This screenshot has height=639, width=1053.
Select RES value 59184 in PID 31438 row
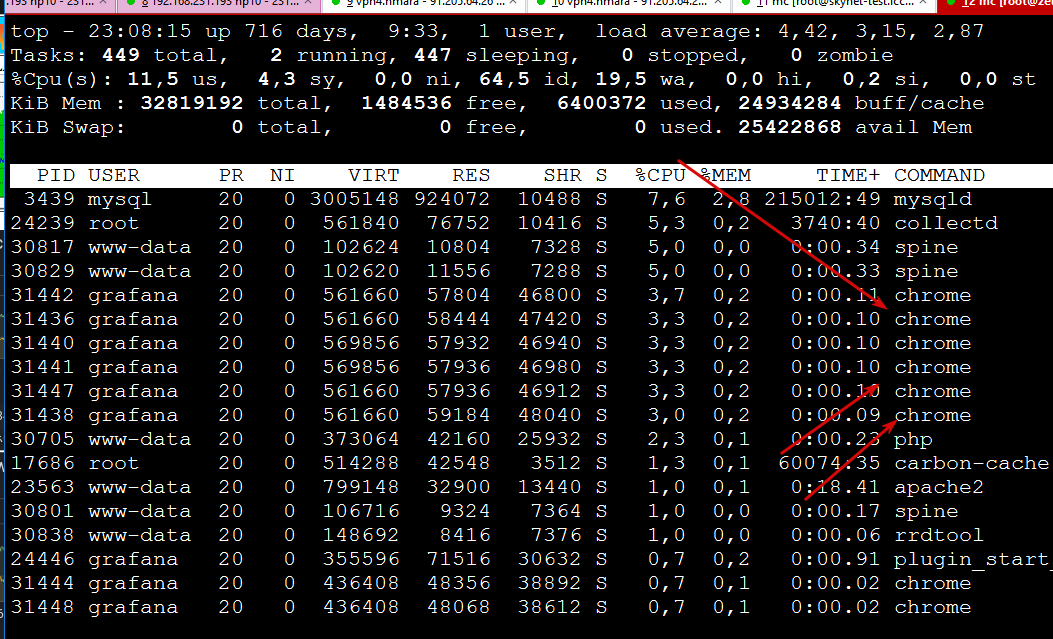458,416
